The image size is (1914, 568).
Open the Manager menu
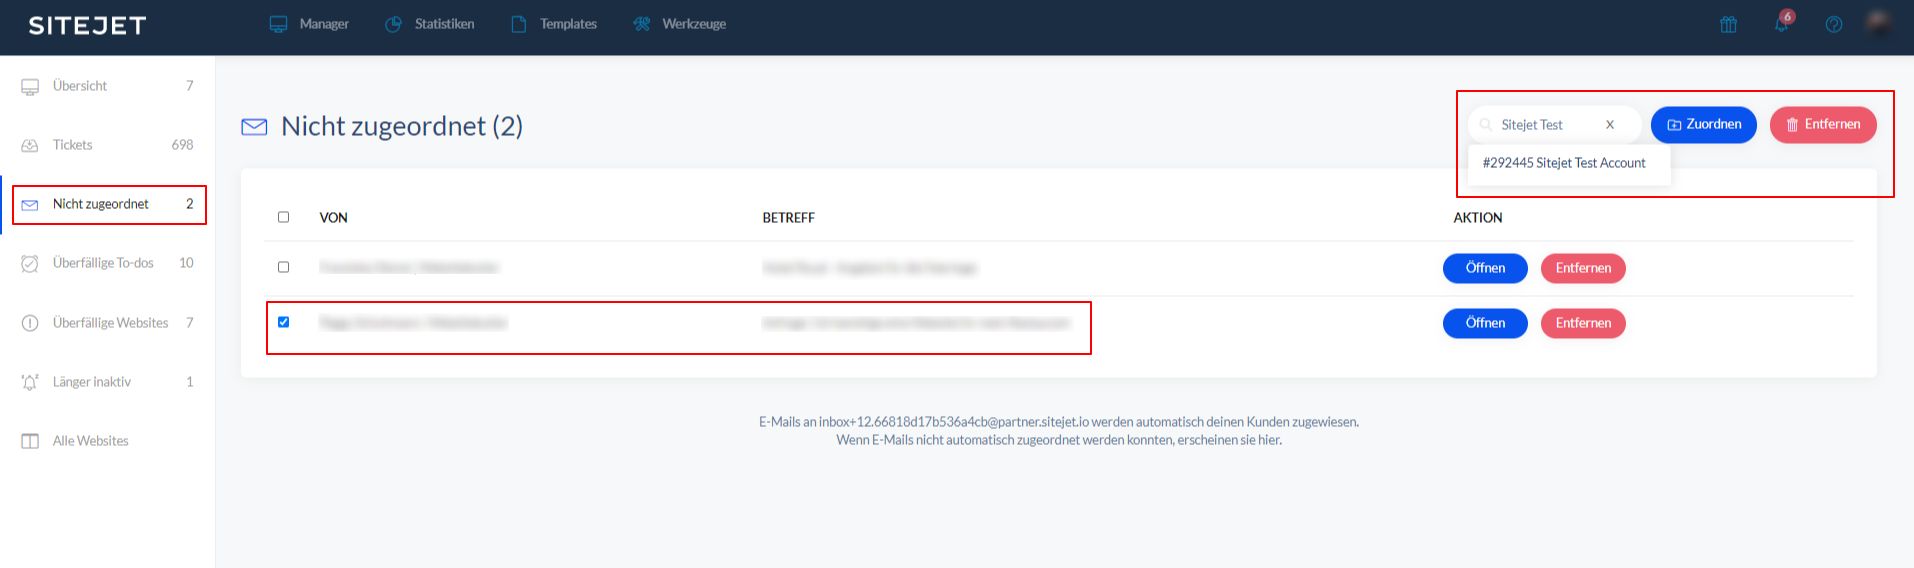[x=310, y=24]
